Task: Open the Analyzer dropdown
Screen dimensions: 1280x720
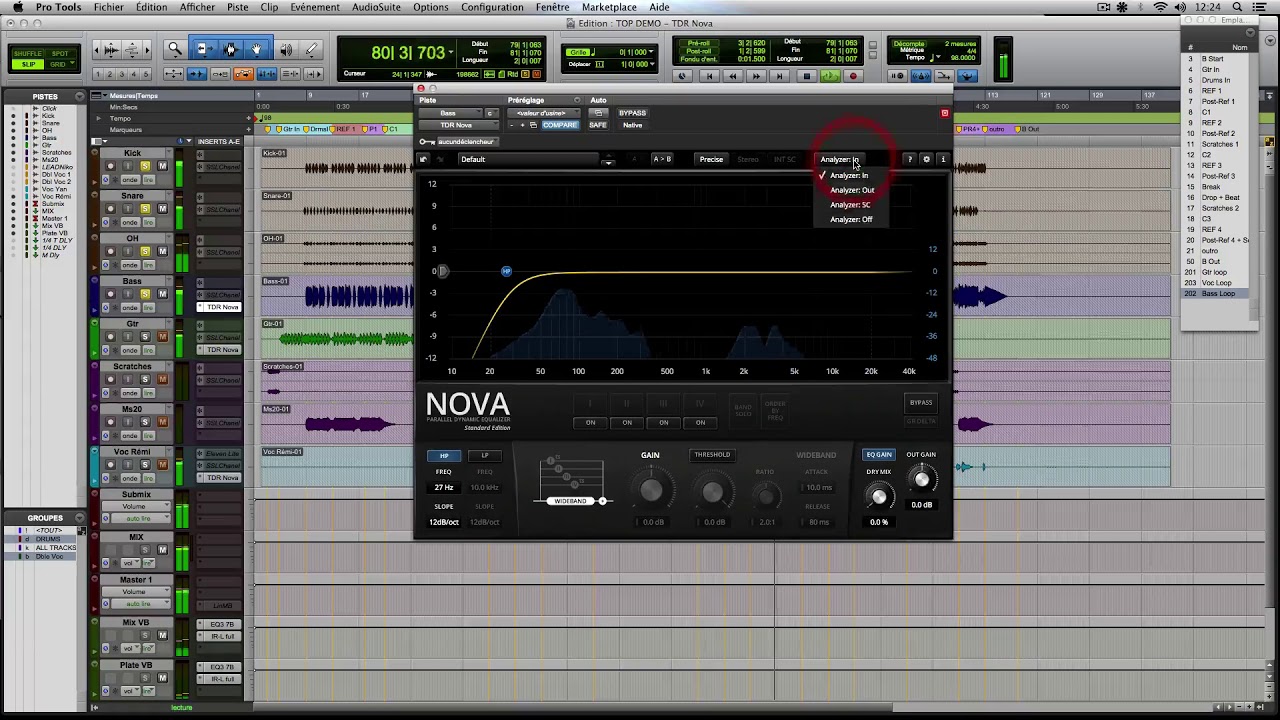Action: click(x=840, y=159)
